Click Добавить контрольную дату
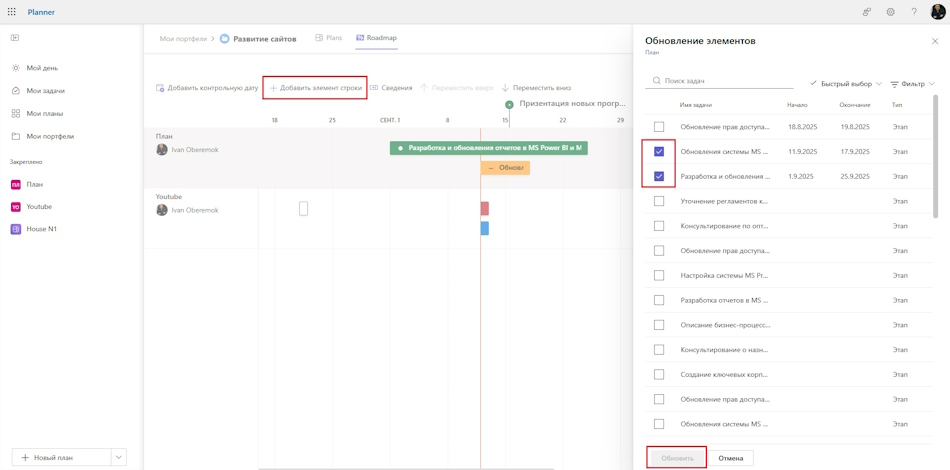The width and height of the screenshot is (950, 470). [x=207, y=88]
